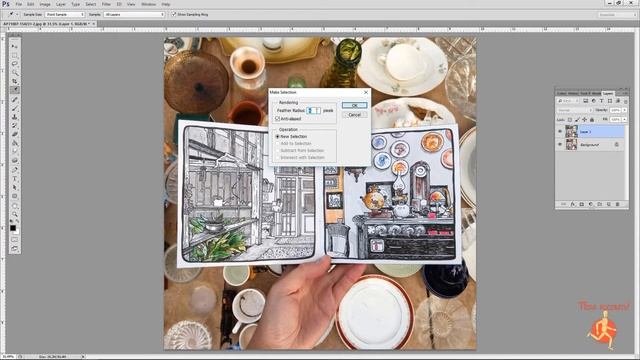Select the Horizontal Type tool

pos(14,179)
